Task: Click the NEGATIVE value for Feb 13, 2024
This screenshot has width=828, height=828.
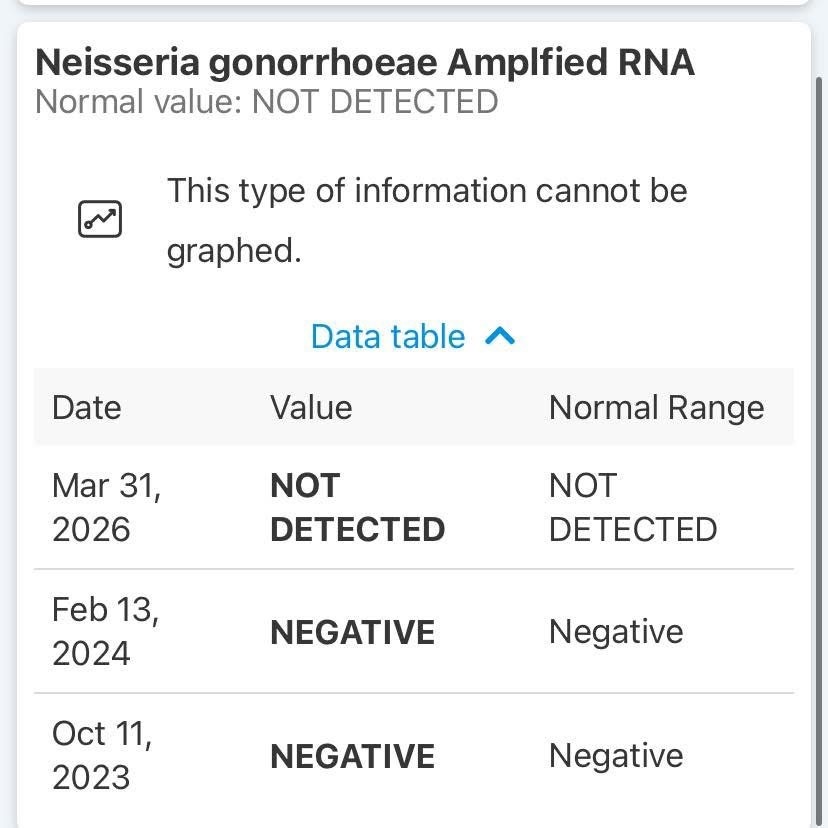Action: 352,632
